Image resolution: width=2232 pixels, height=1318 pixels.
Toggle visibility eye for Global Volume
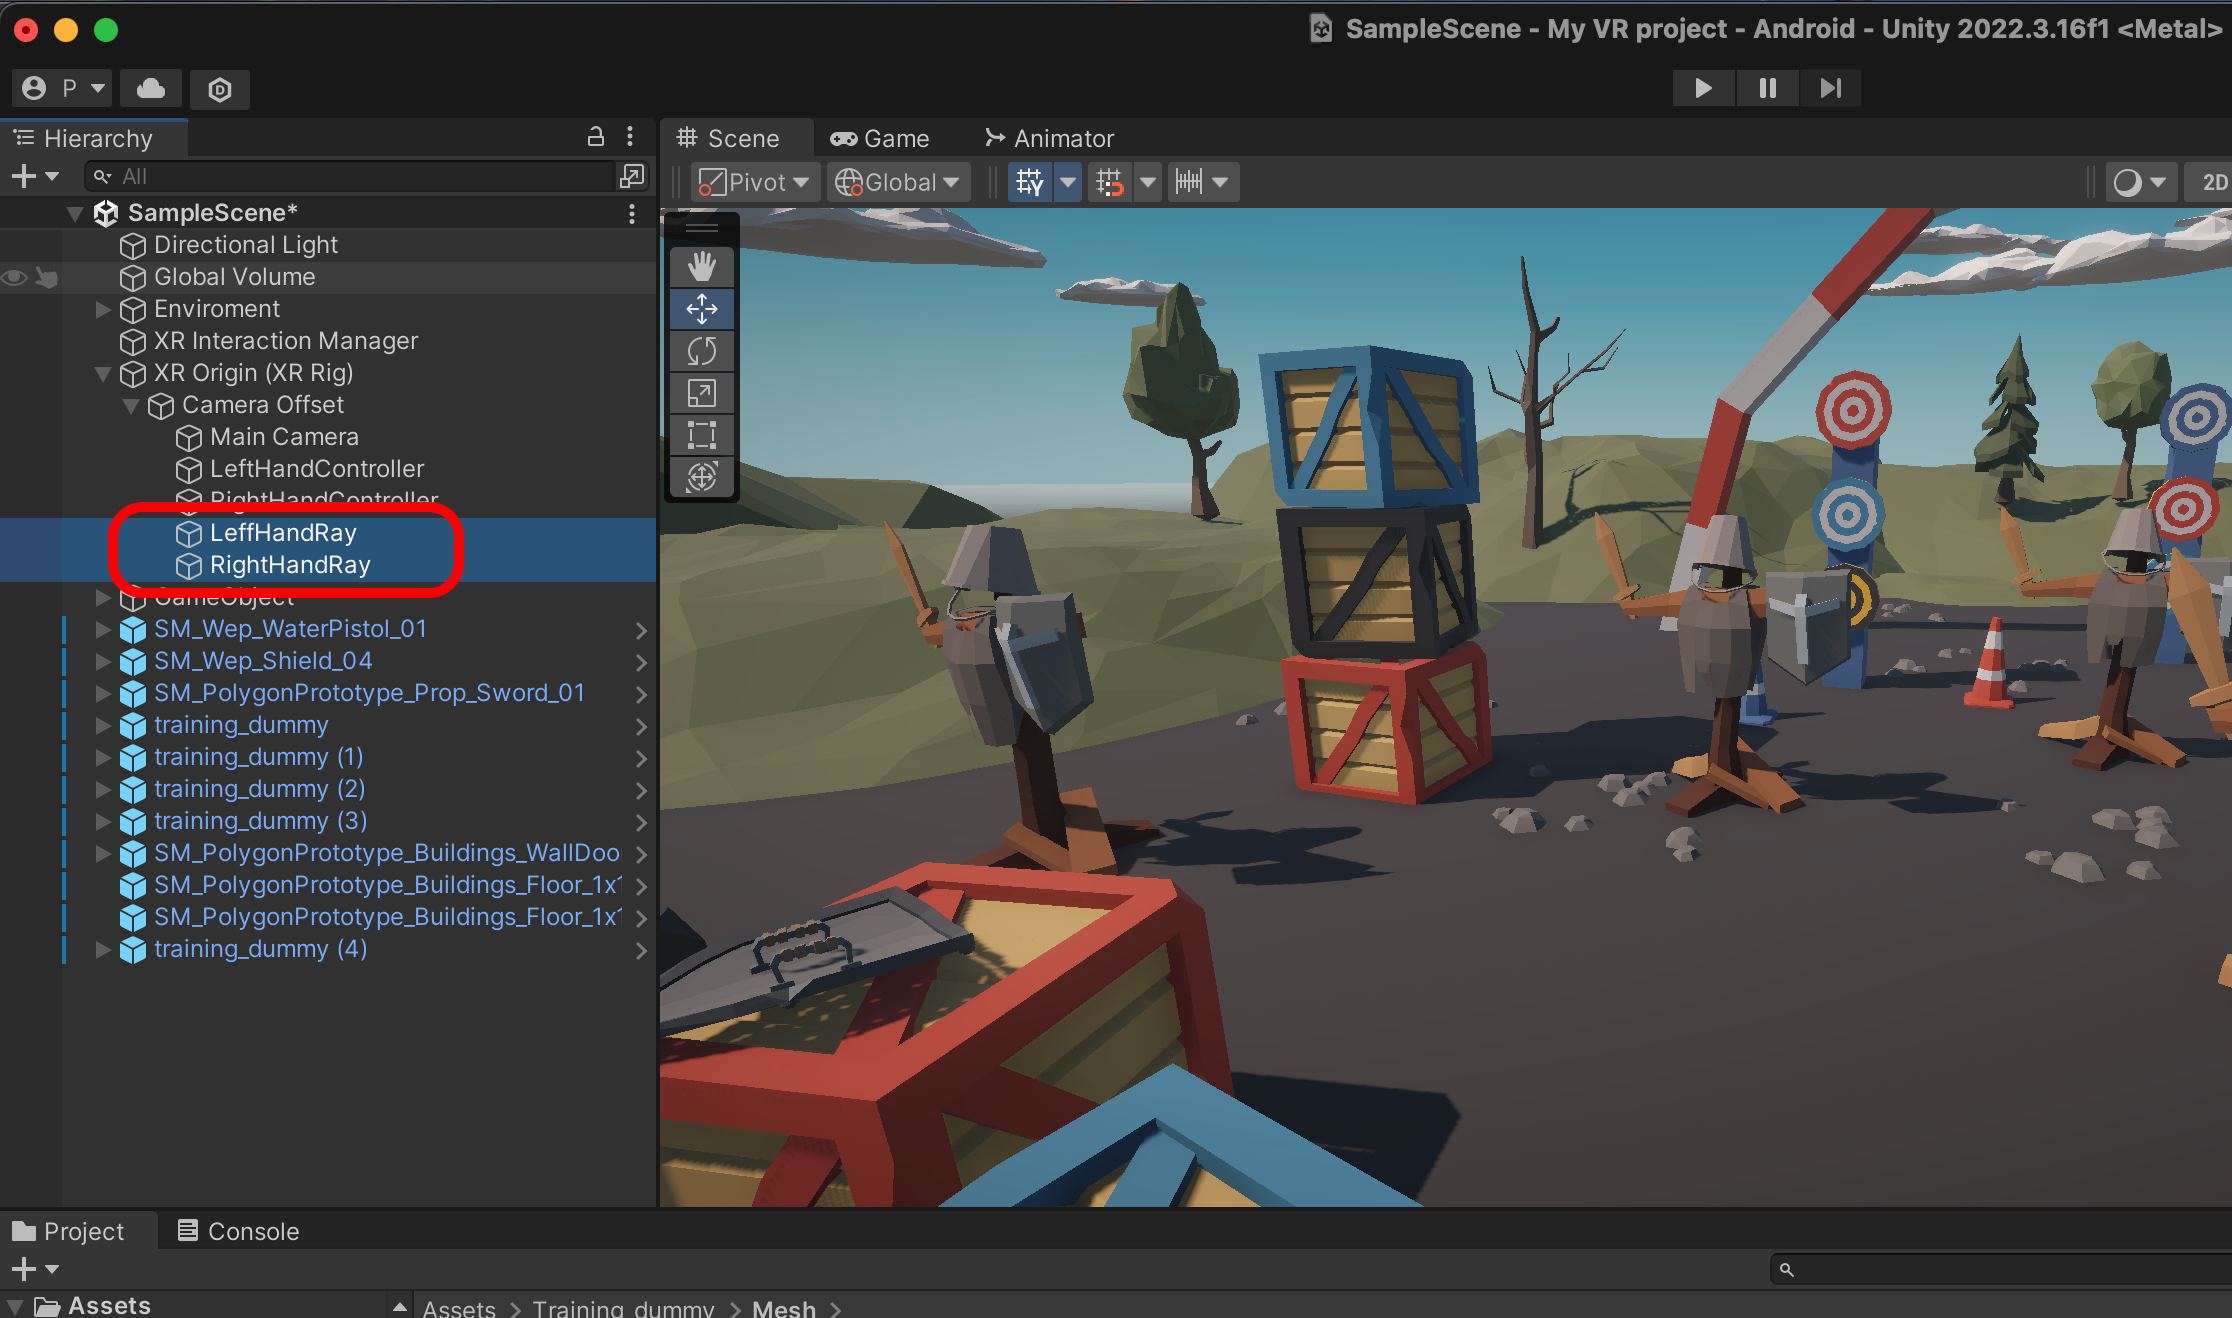click(14, 277)
